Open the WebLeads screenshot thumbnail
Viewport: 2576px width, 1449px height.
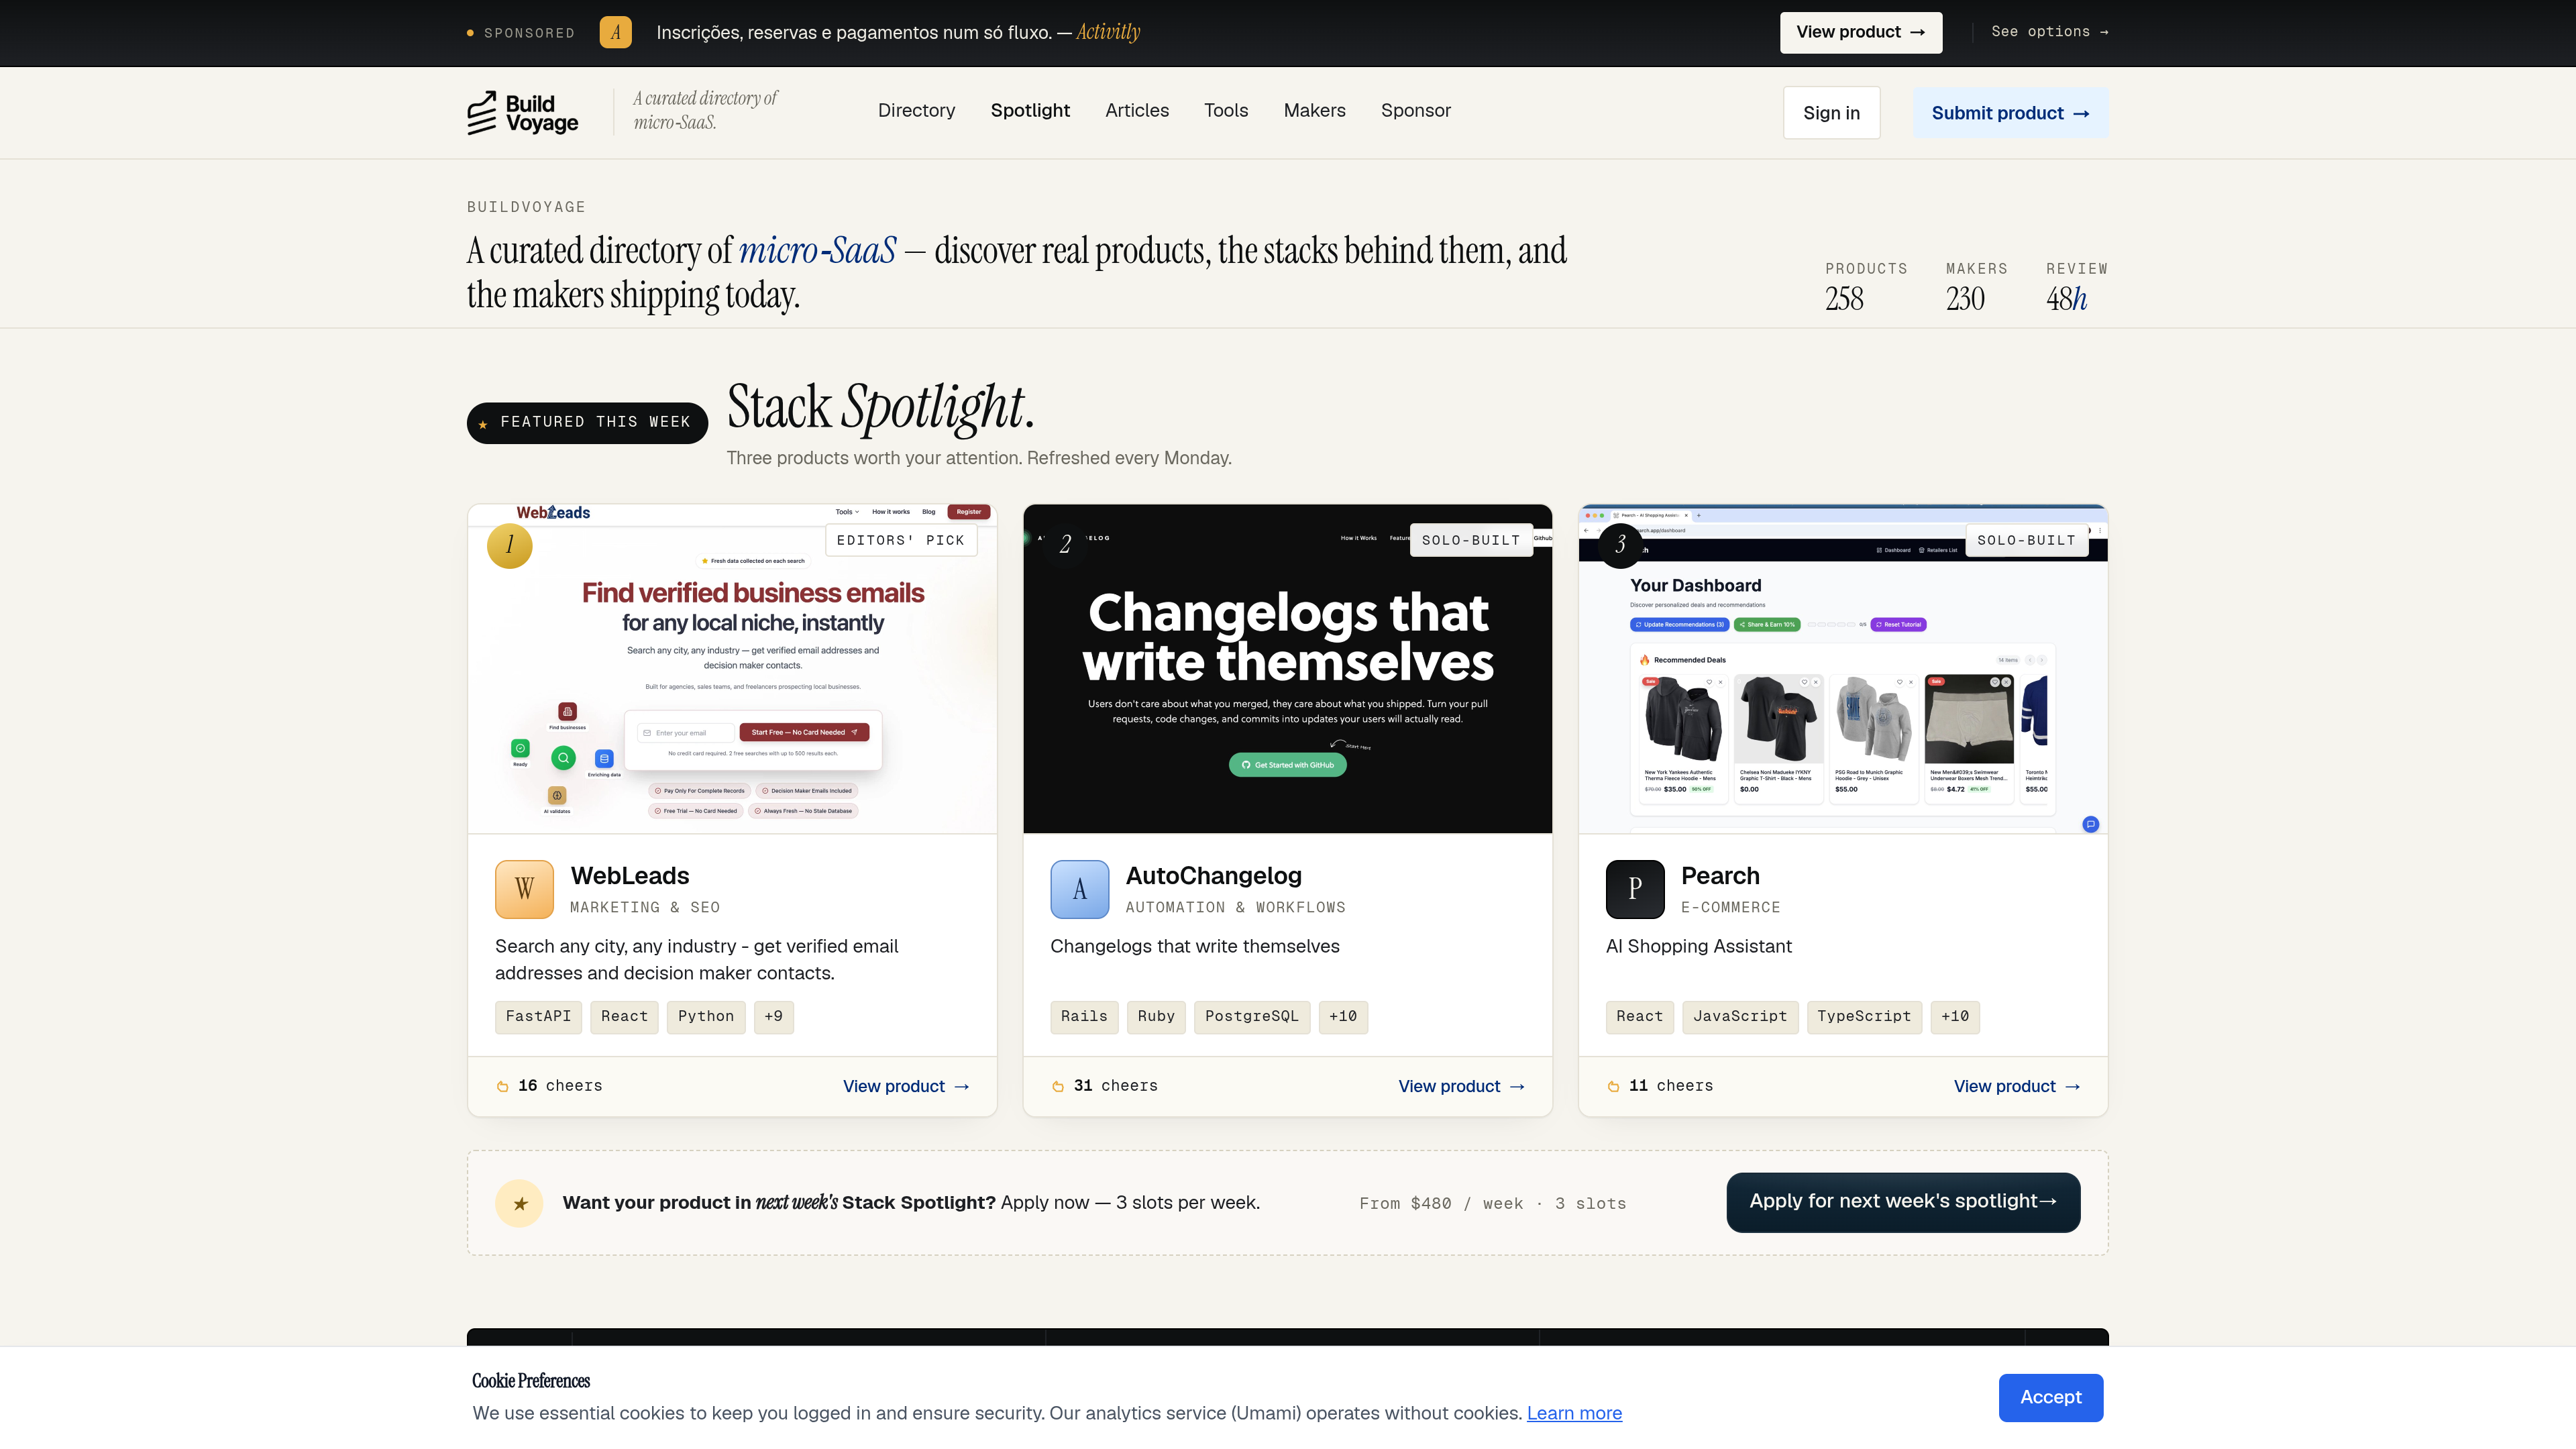click(732, 669)
